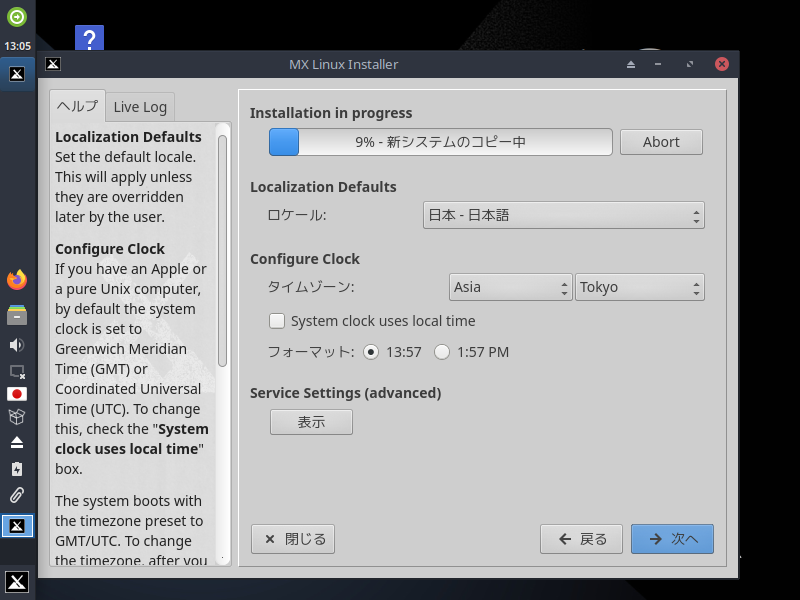Open the display disconnected tray icon
The width and height of the screenshot is (800, 600).
click(x=17, y=372)
